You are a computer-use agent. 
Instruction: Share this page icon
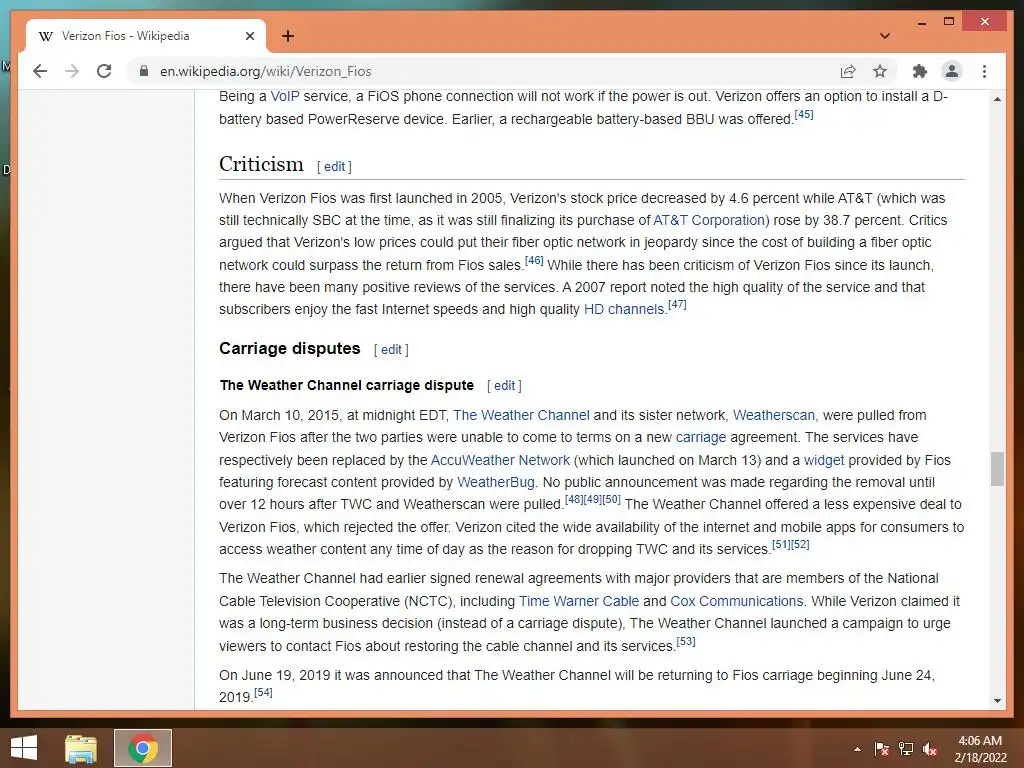pyautogui.click(x=848, y=71)
